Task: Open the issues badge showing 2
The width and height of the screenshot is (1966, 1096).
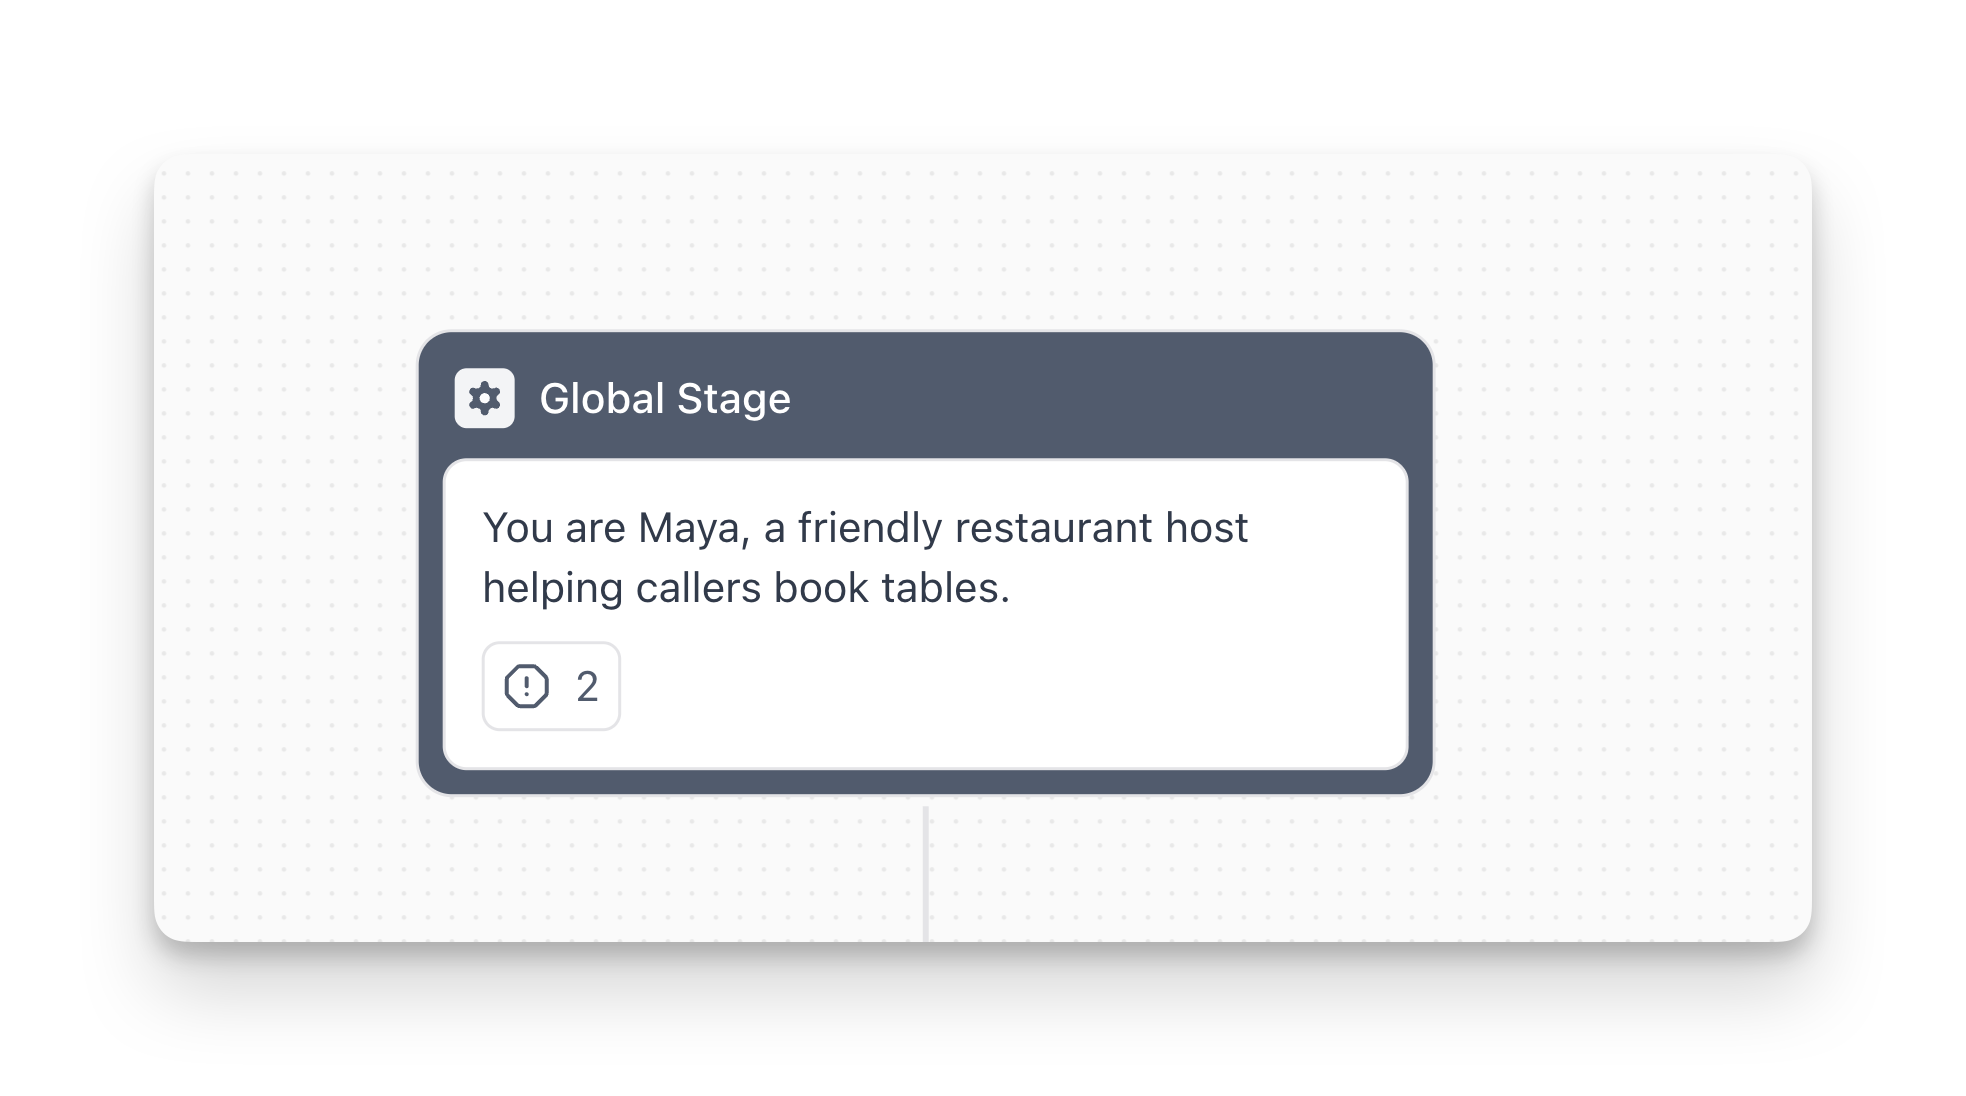Action: click(551, 686)
